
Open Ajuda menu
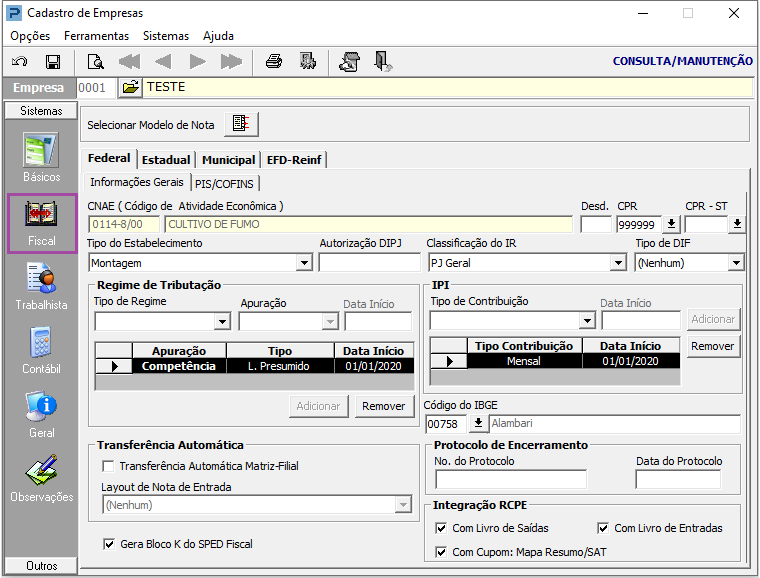click(x=218, y=36)
